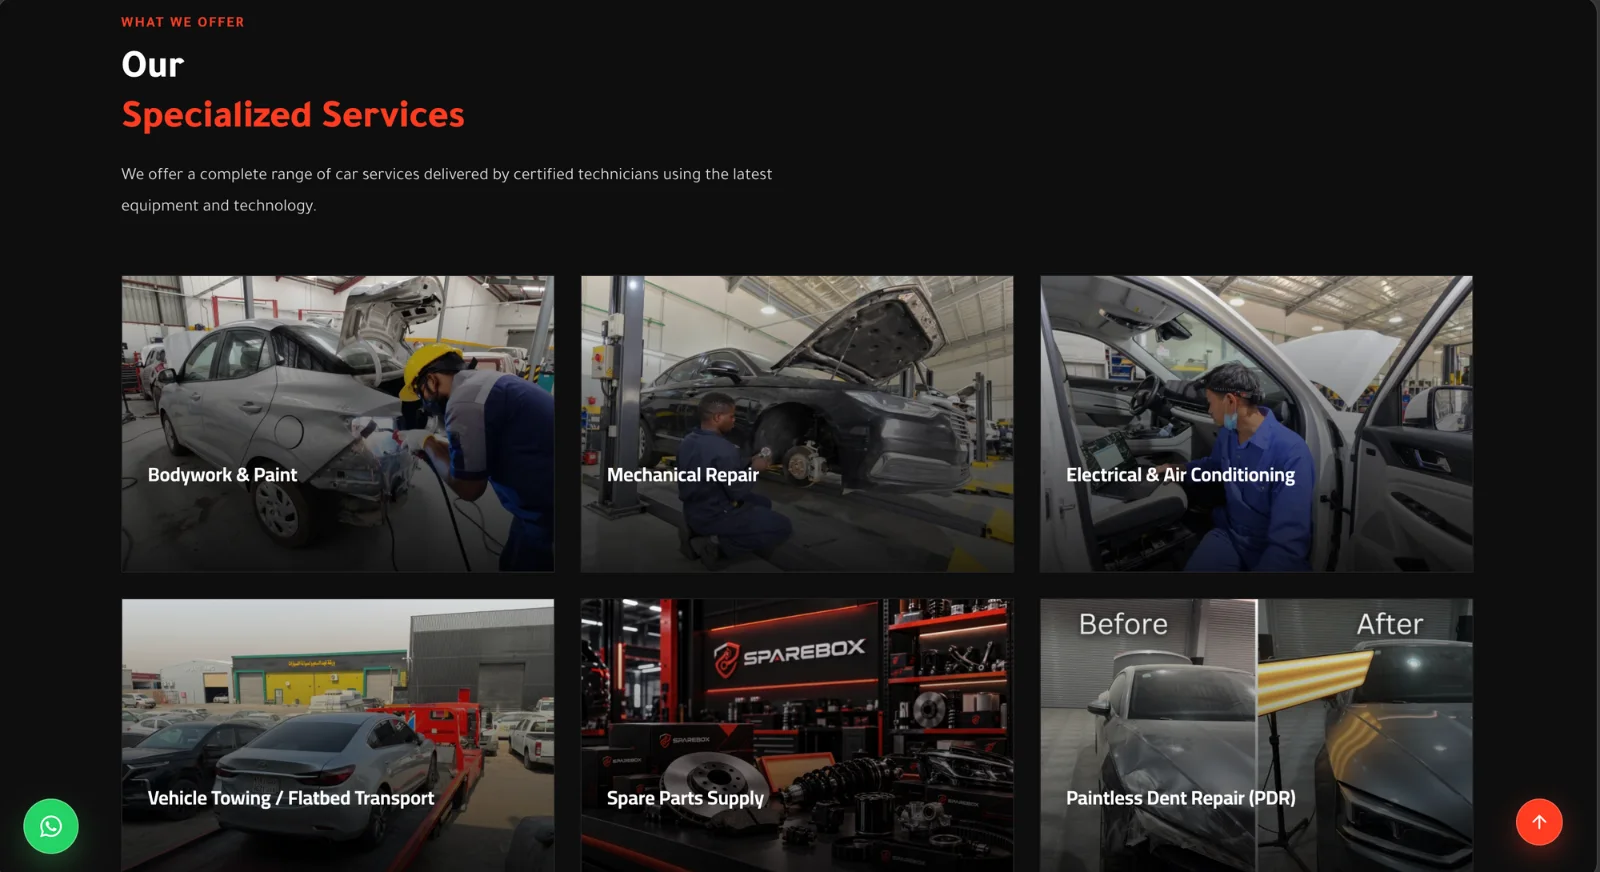Click the 'WHAT WE OFFER' label
Screen dimensions: 1600x872
[183, 22]
